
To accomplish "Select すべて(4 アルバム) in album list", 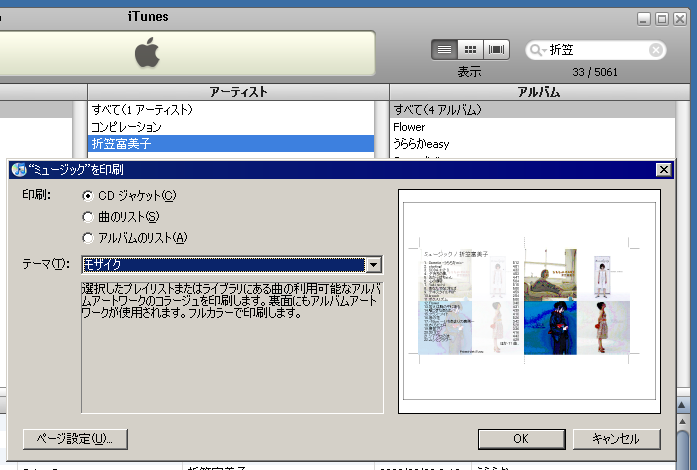I will pos(533,109).
